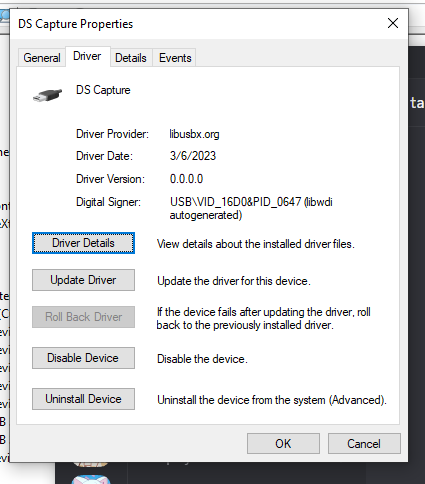425x484 pixels.
Task: Click the Driver Version label
Action: (x=110, y=179)
